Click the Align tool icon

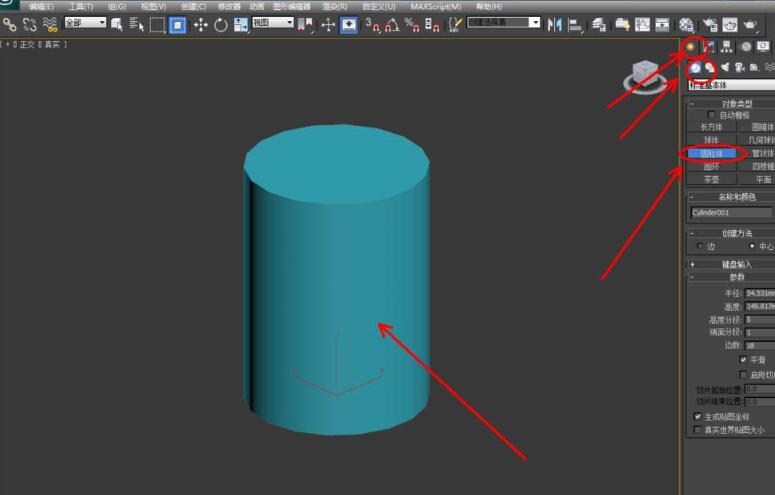pyautogui.click(x=575, y=25)
